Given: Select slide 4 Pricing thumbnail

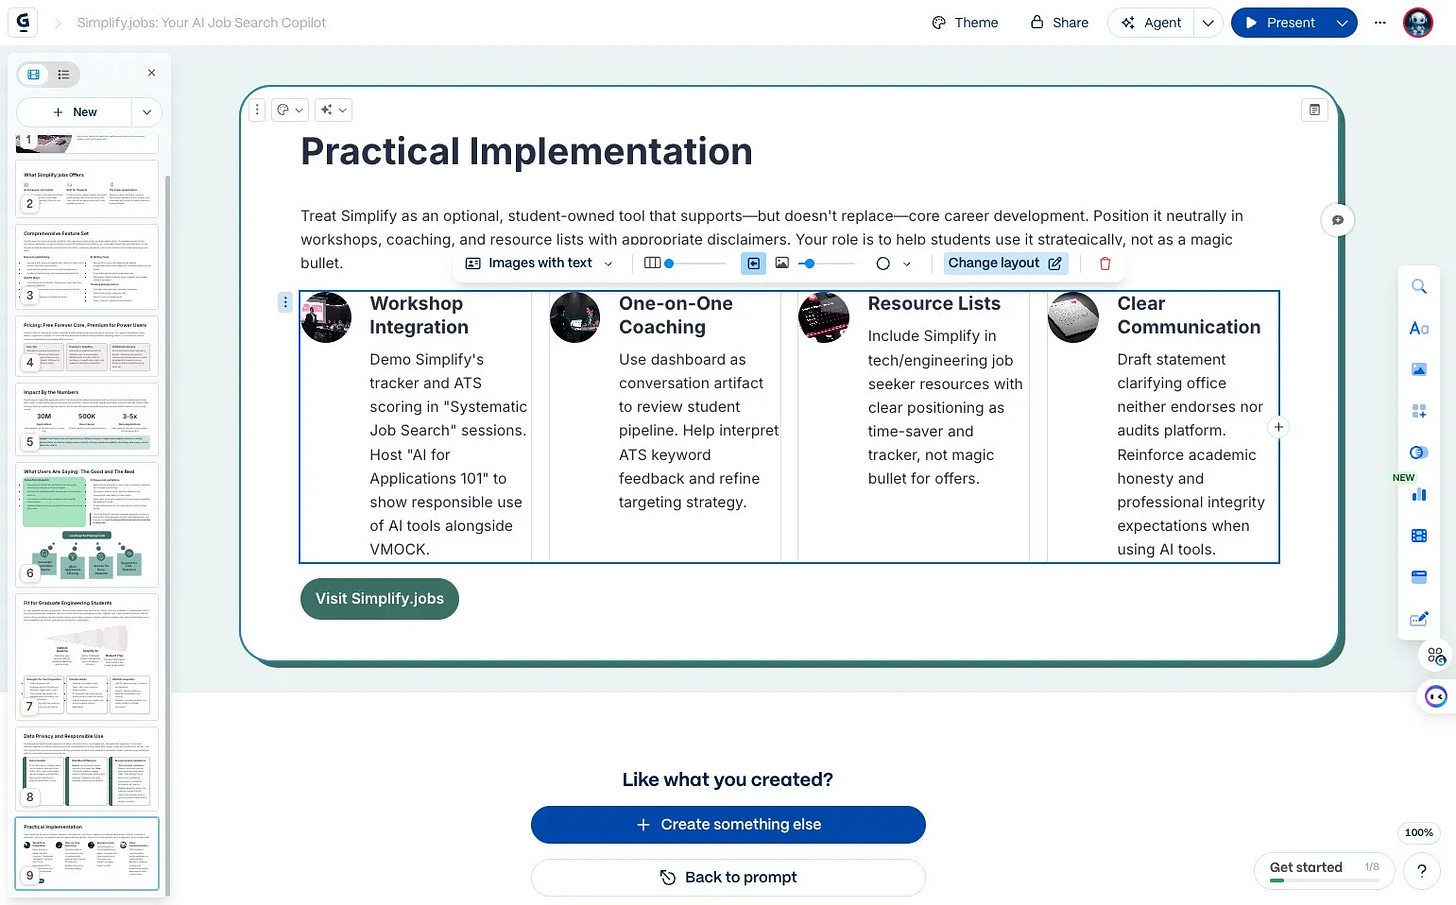Looking at the screenshot, I should pos(87,346).
